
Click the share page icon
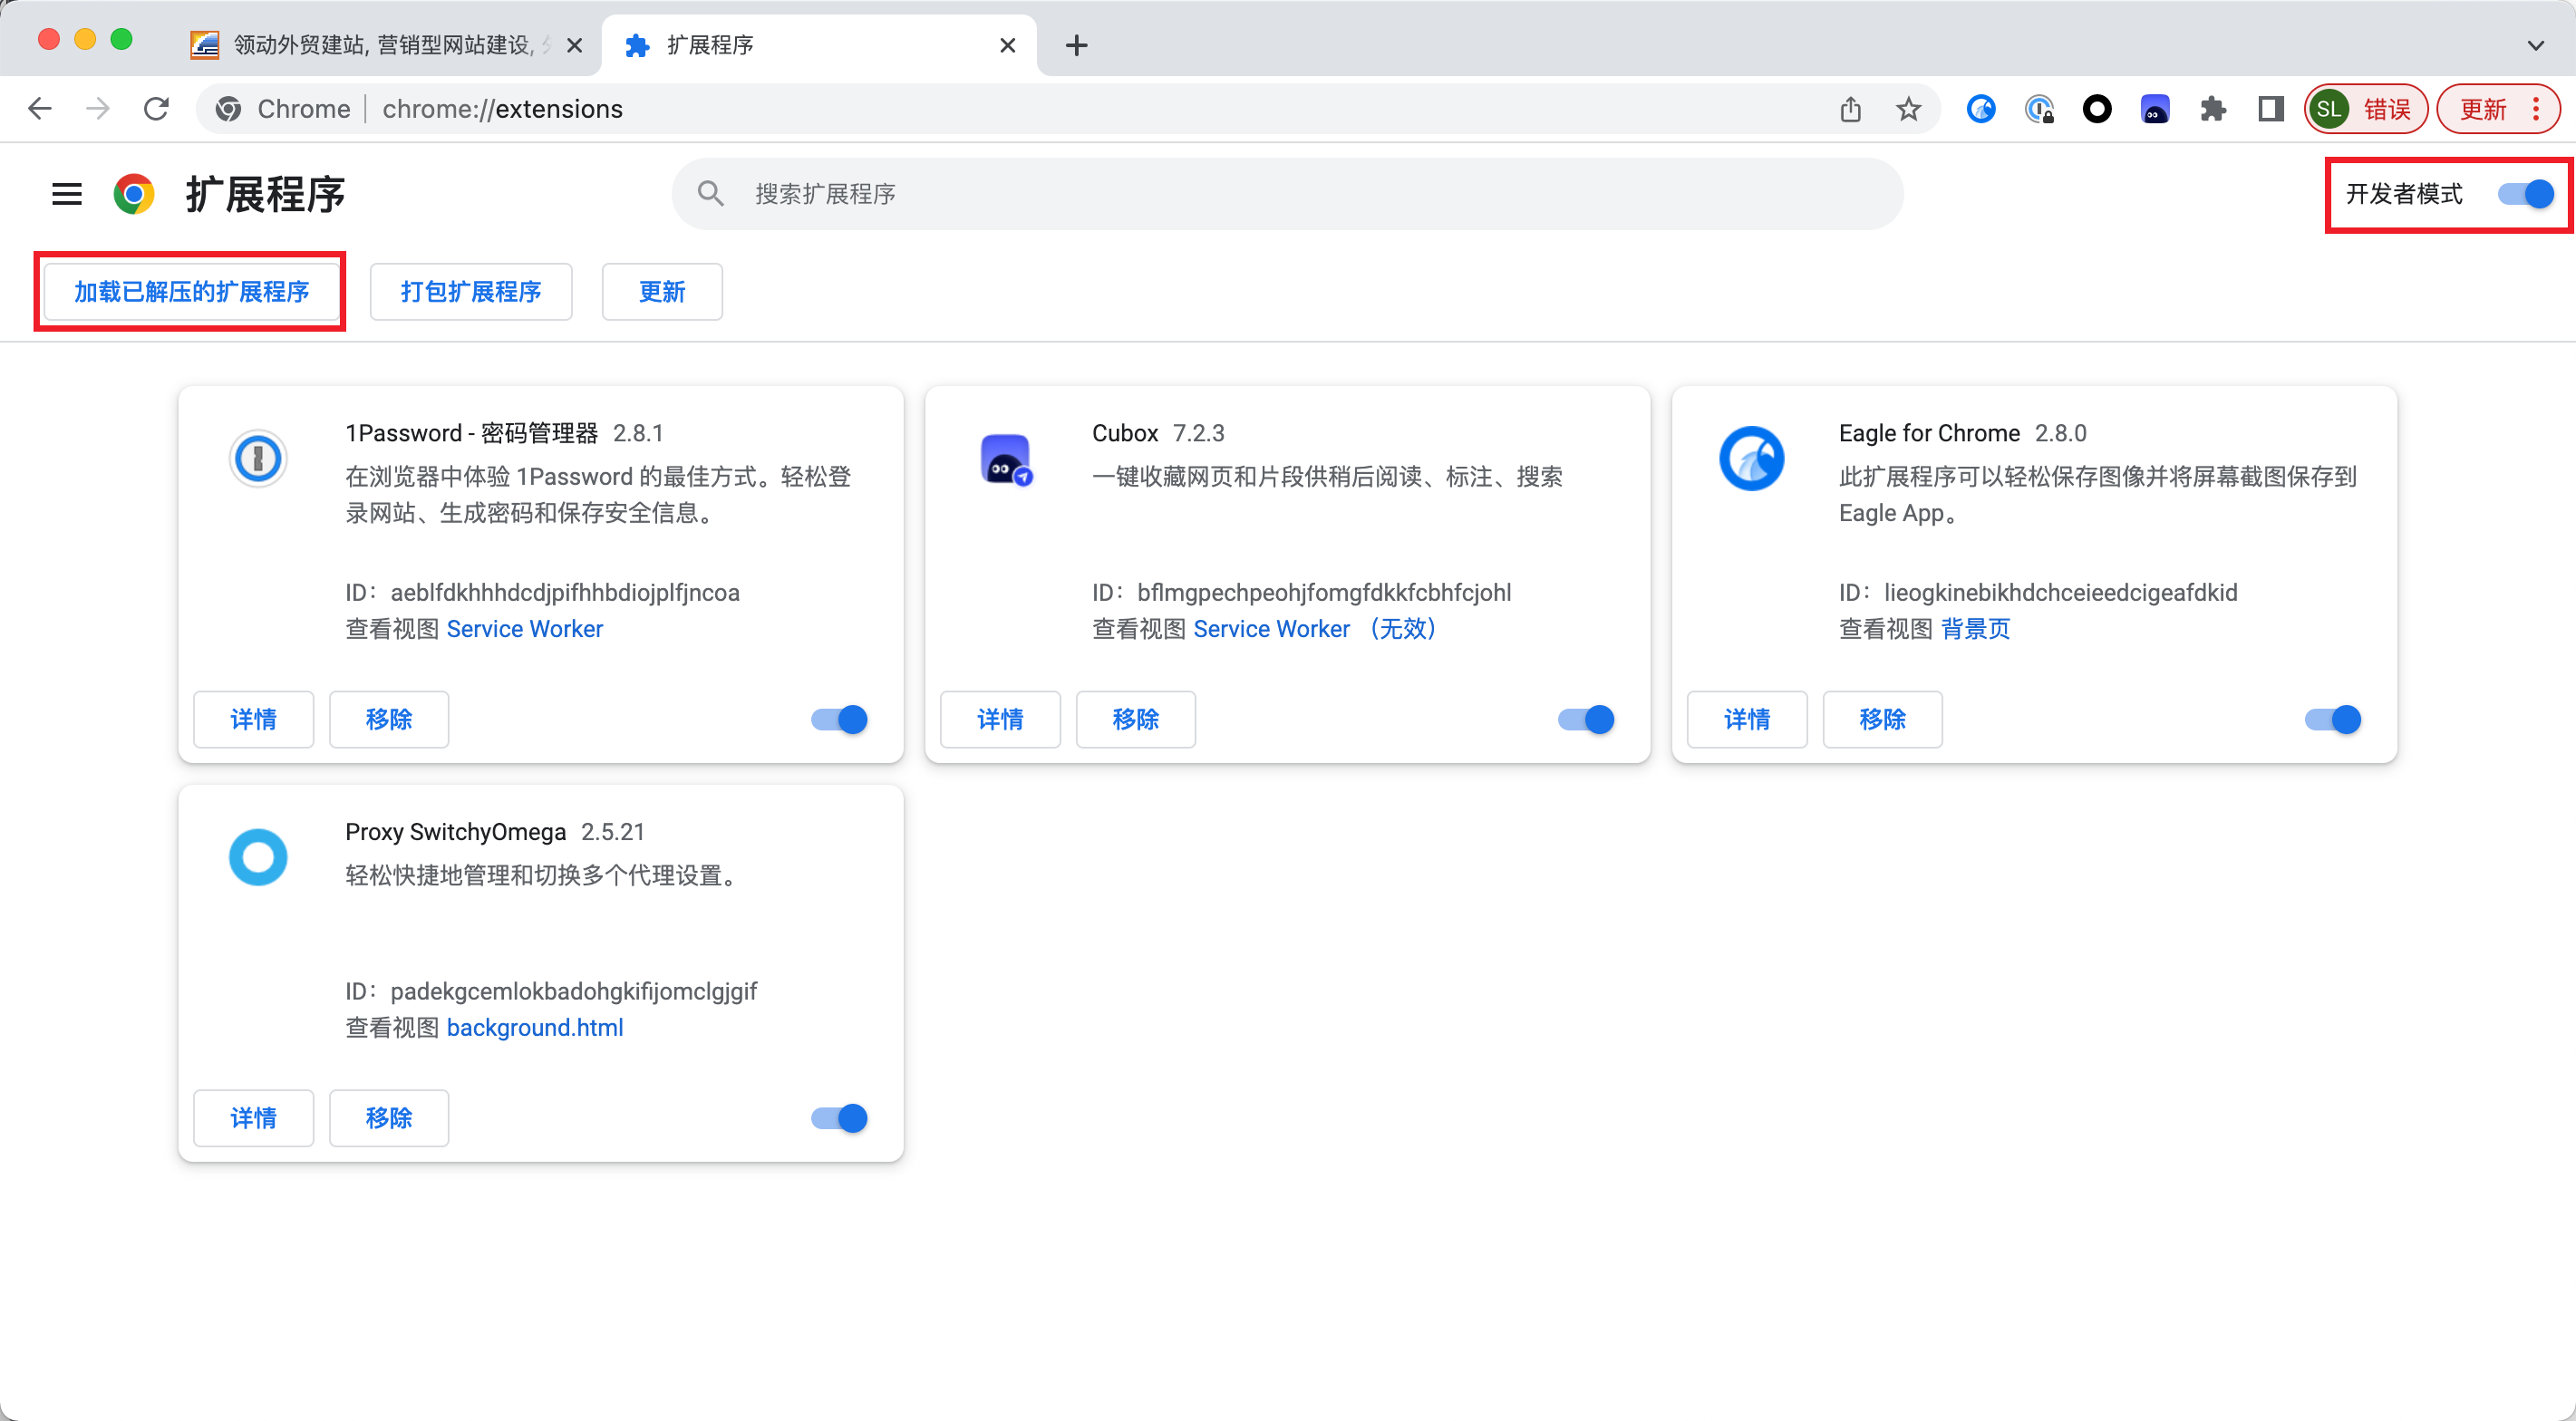coord(1850,109)
